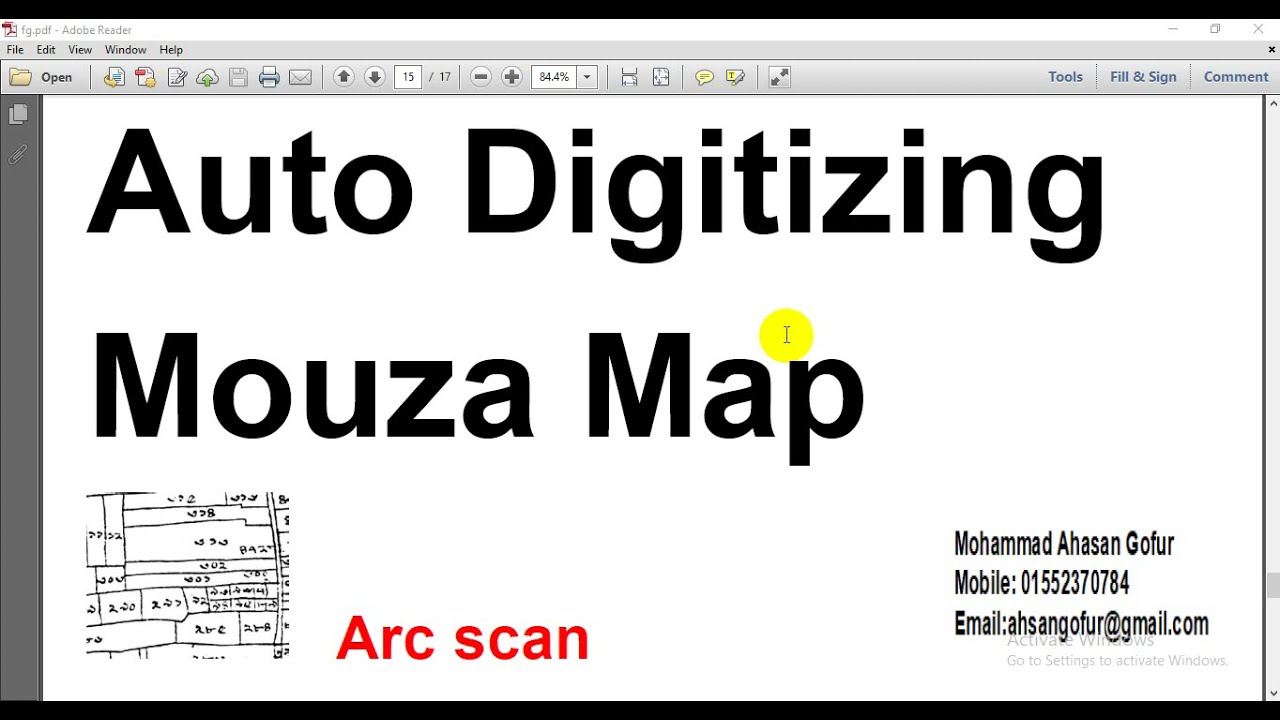This screenshot has height=720, width=1280.
Task: Open the Tools pane
Action: coord(1065,77)
